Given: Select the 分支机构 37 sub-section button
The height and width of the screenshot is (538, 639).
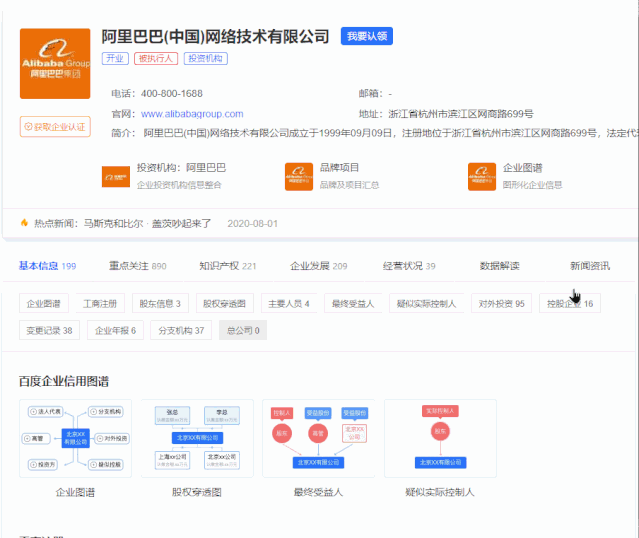Looking at the screenshot, I should pos(181,331).
